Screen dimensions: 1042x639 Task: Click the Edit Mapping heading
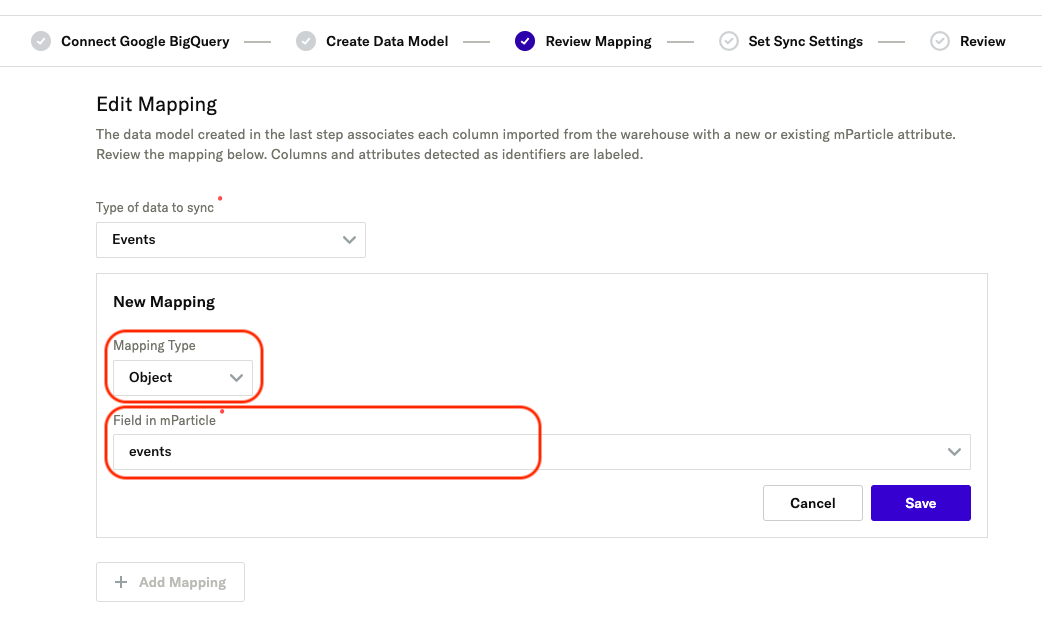pos(157,104)
